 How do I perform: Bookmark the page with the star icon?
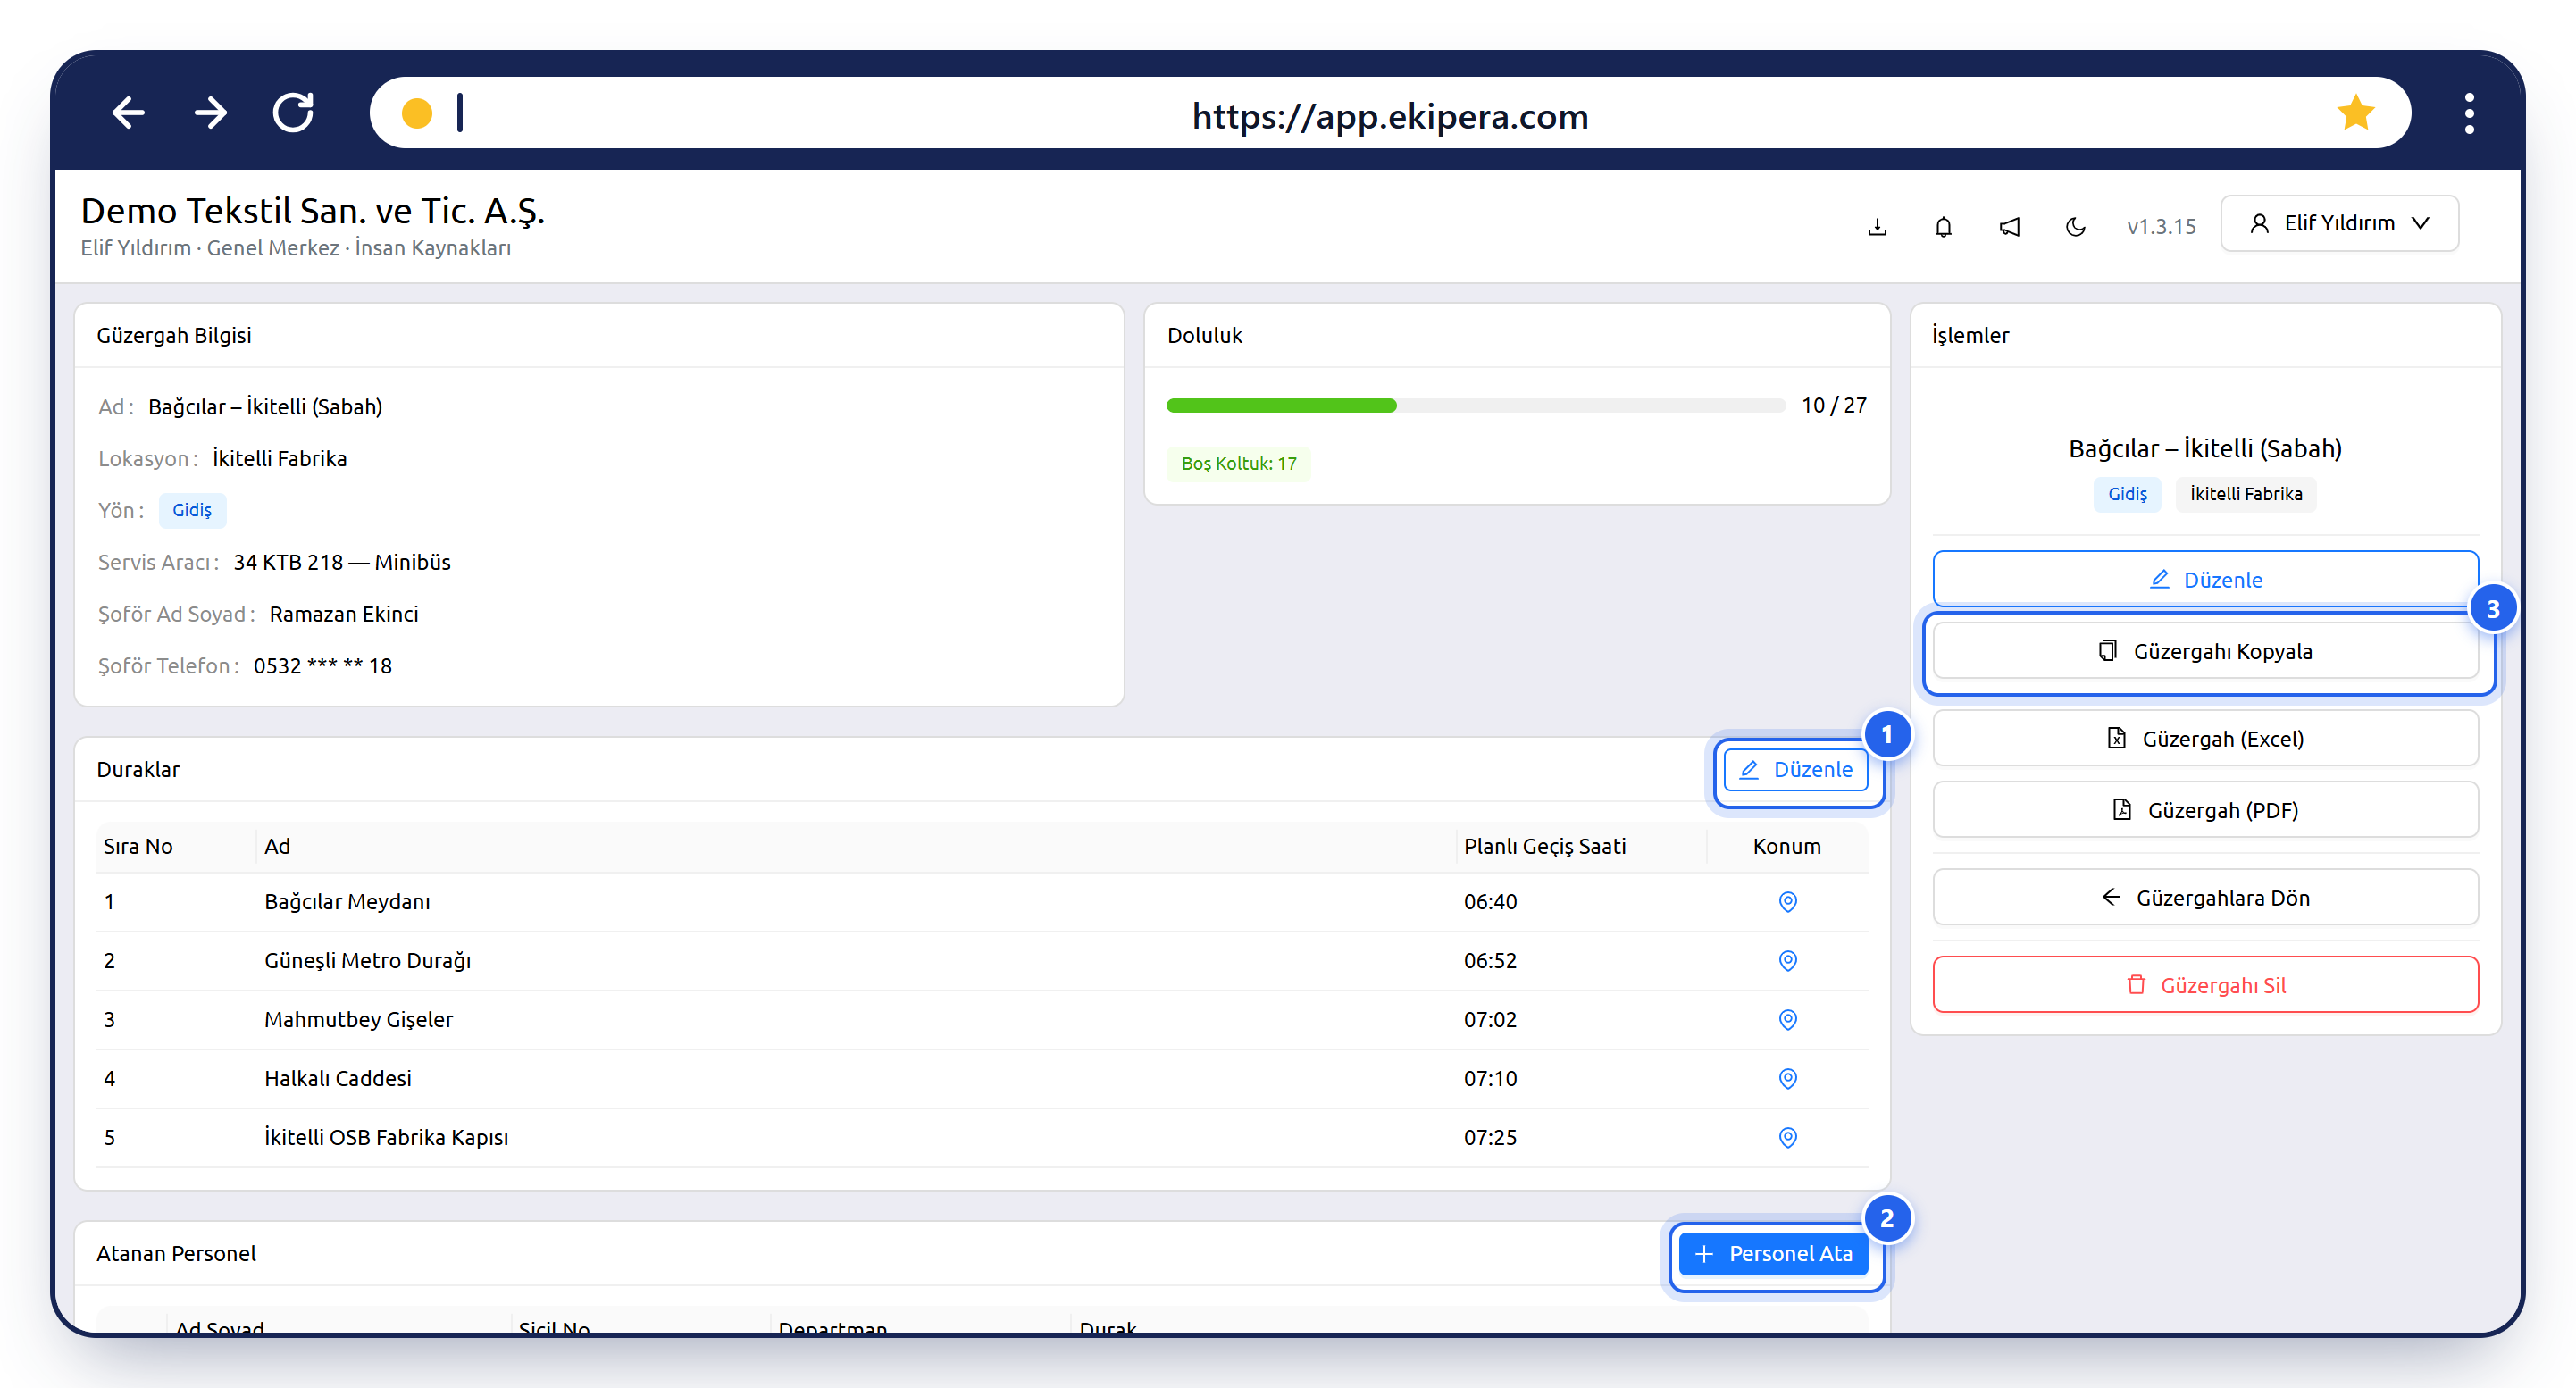(x=2355, y=113)
